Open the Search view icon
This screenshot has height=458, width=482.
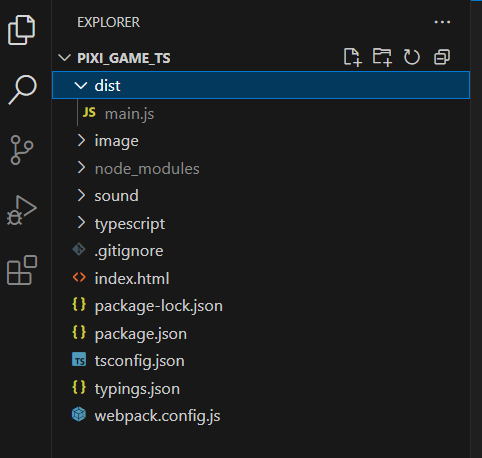(x=22, y=89)
